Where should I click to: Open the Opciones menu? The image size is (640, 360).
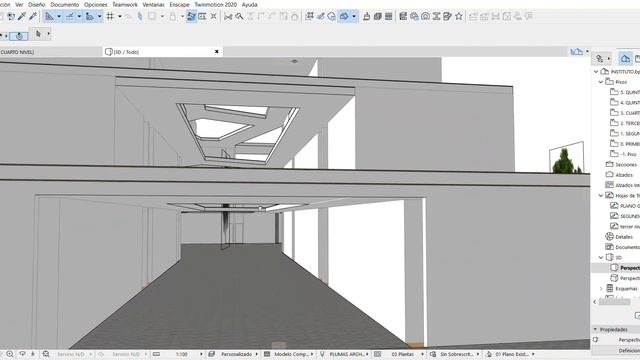pyautogui.click(x=96, y=4)
